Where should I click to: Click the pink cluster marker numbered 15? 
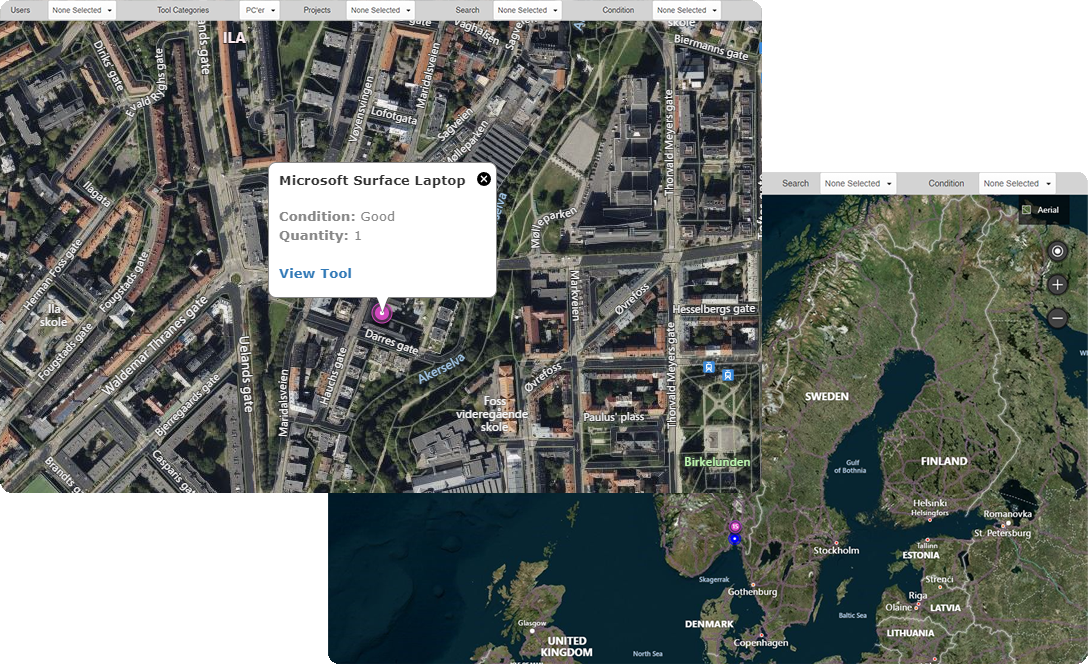(735, 527)
